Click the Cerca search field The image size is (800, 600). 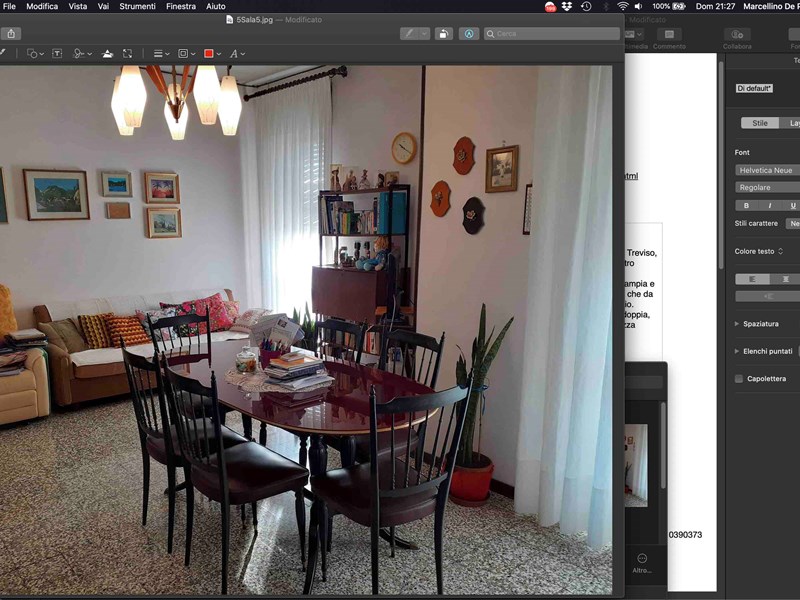pyautogui.click(x=552, y=33)
